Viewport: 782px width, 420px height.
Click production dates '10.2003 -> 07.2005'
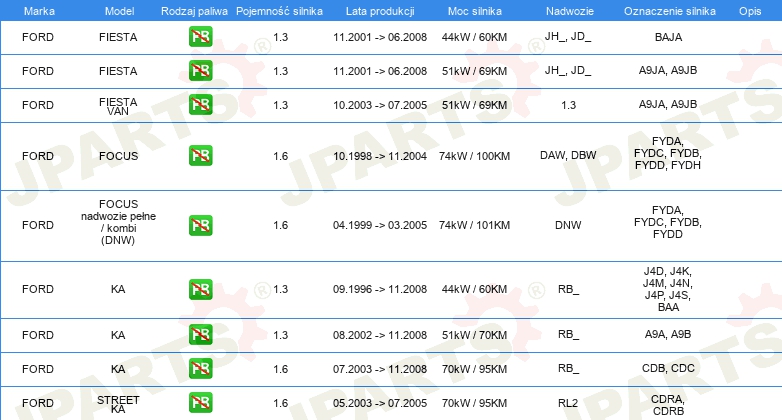tap(380, 105)
